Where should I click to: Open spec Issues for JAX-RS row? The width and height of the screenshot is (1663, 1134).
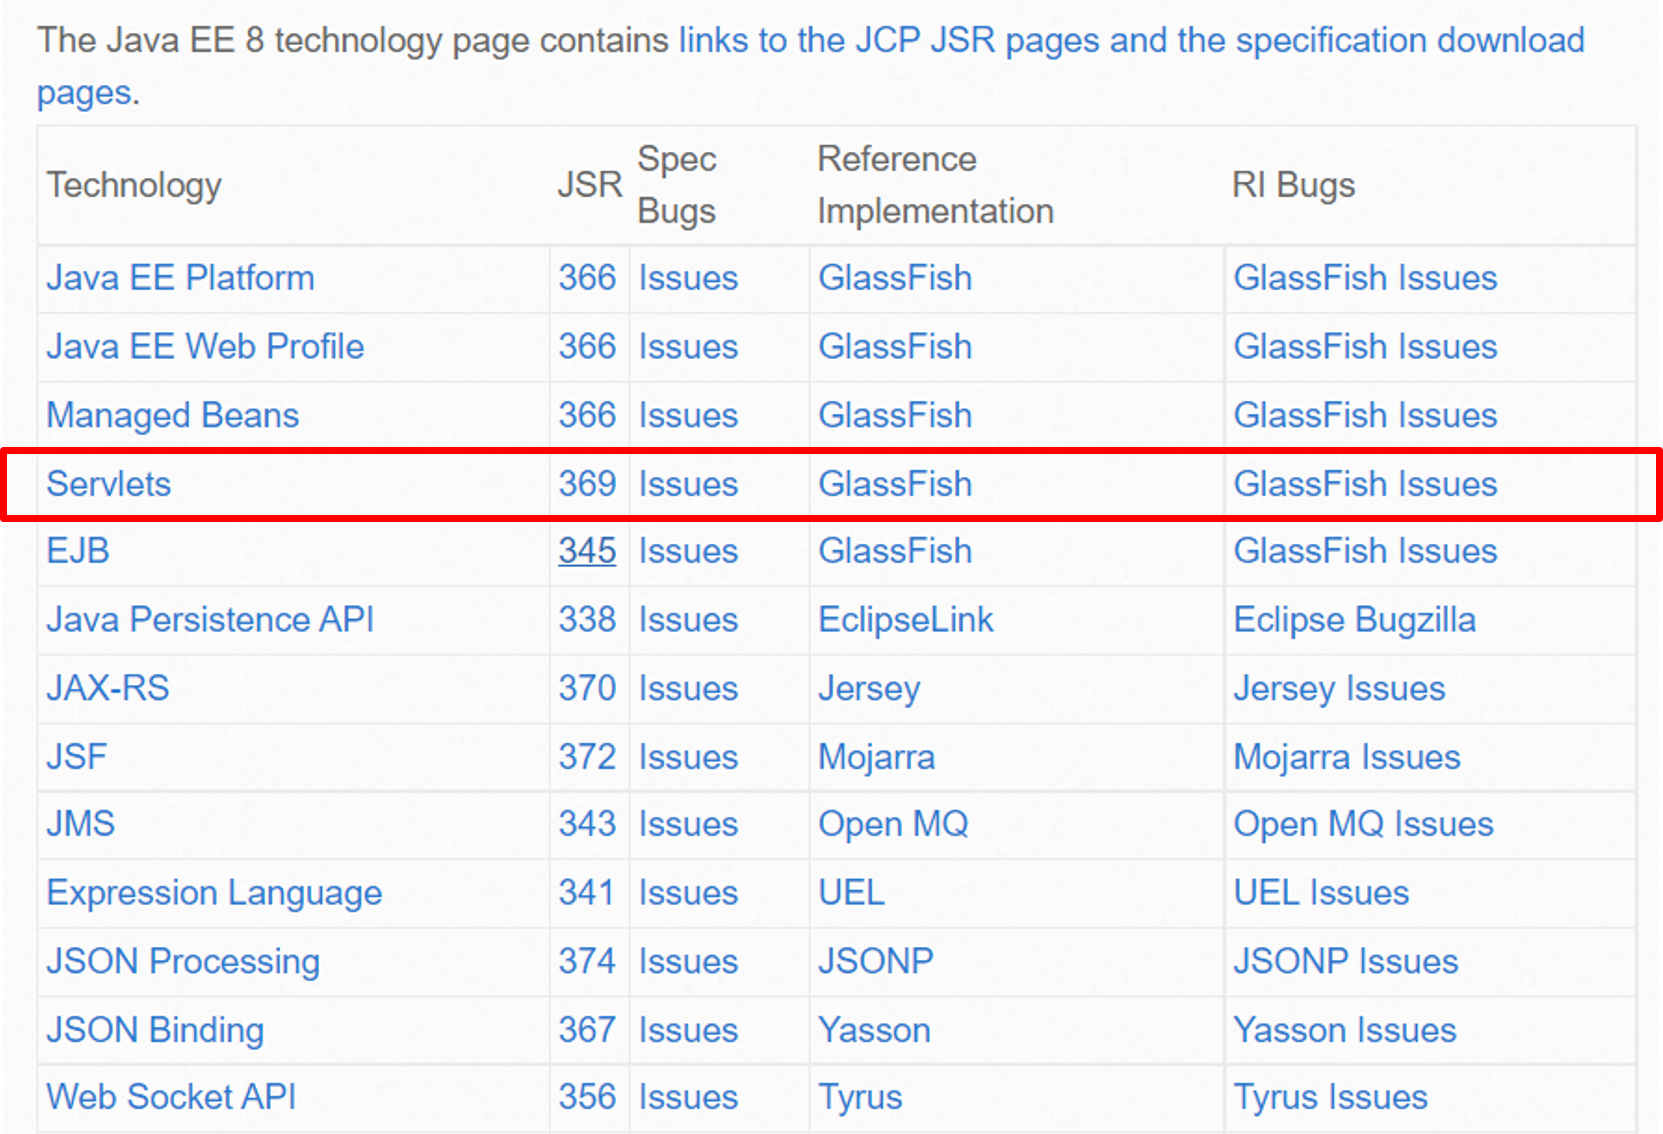688,688
